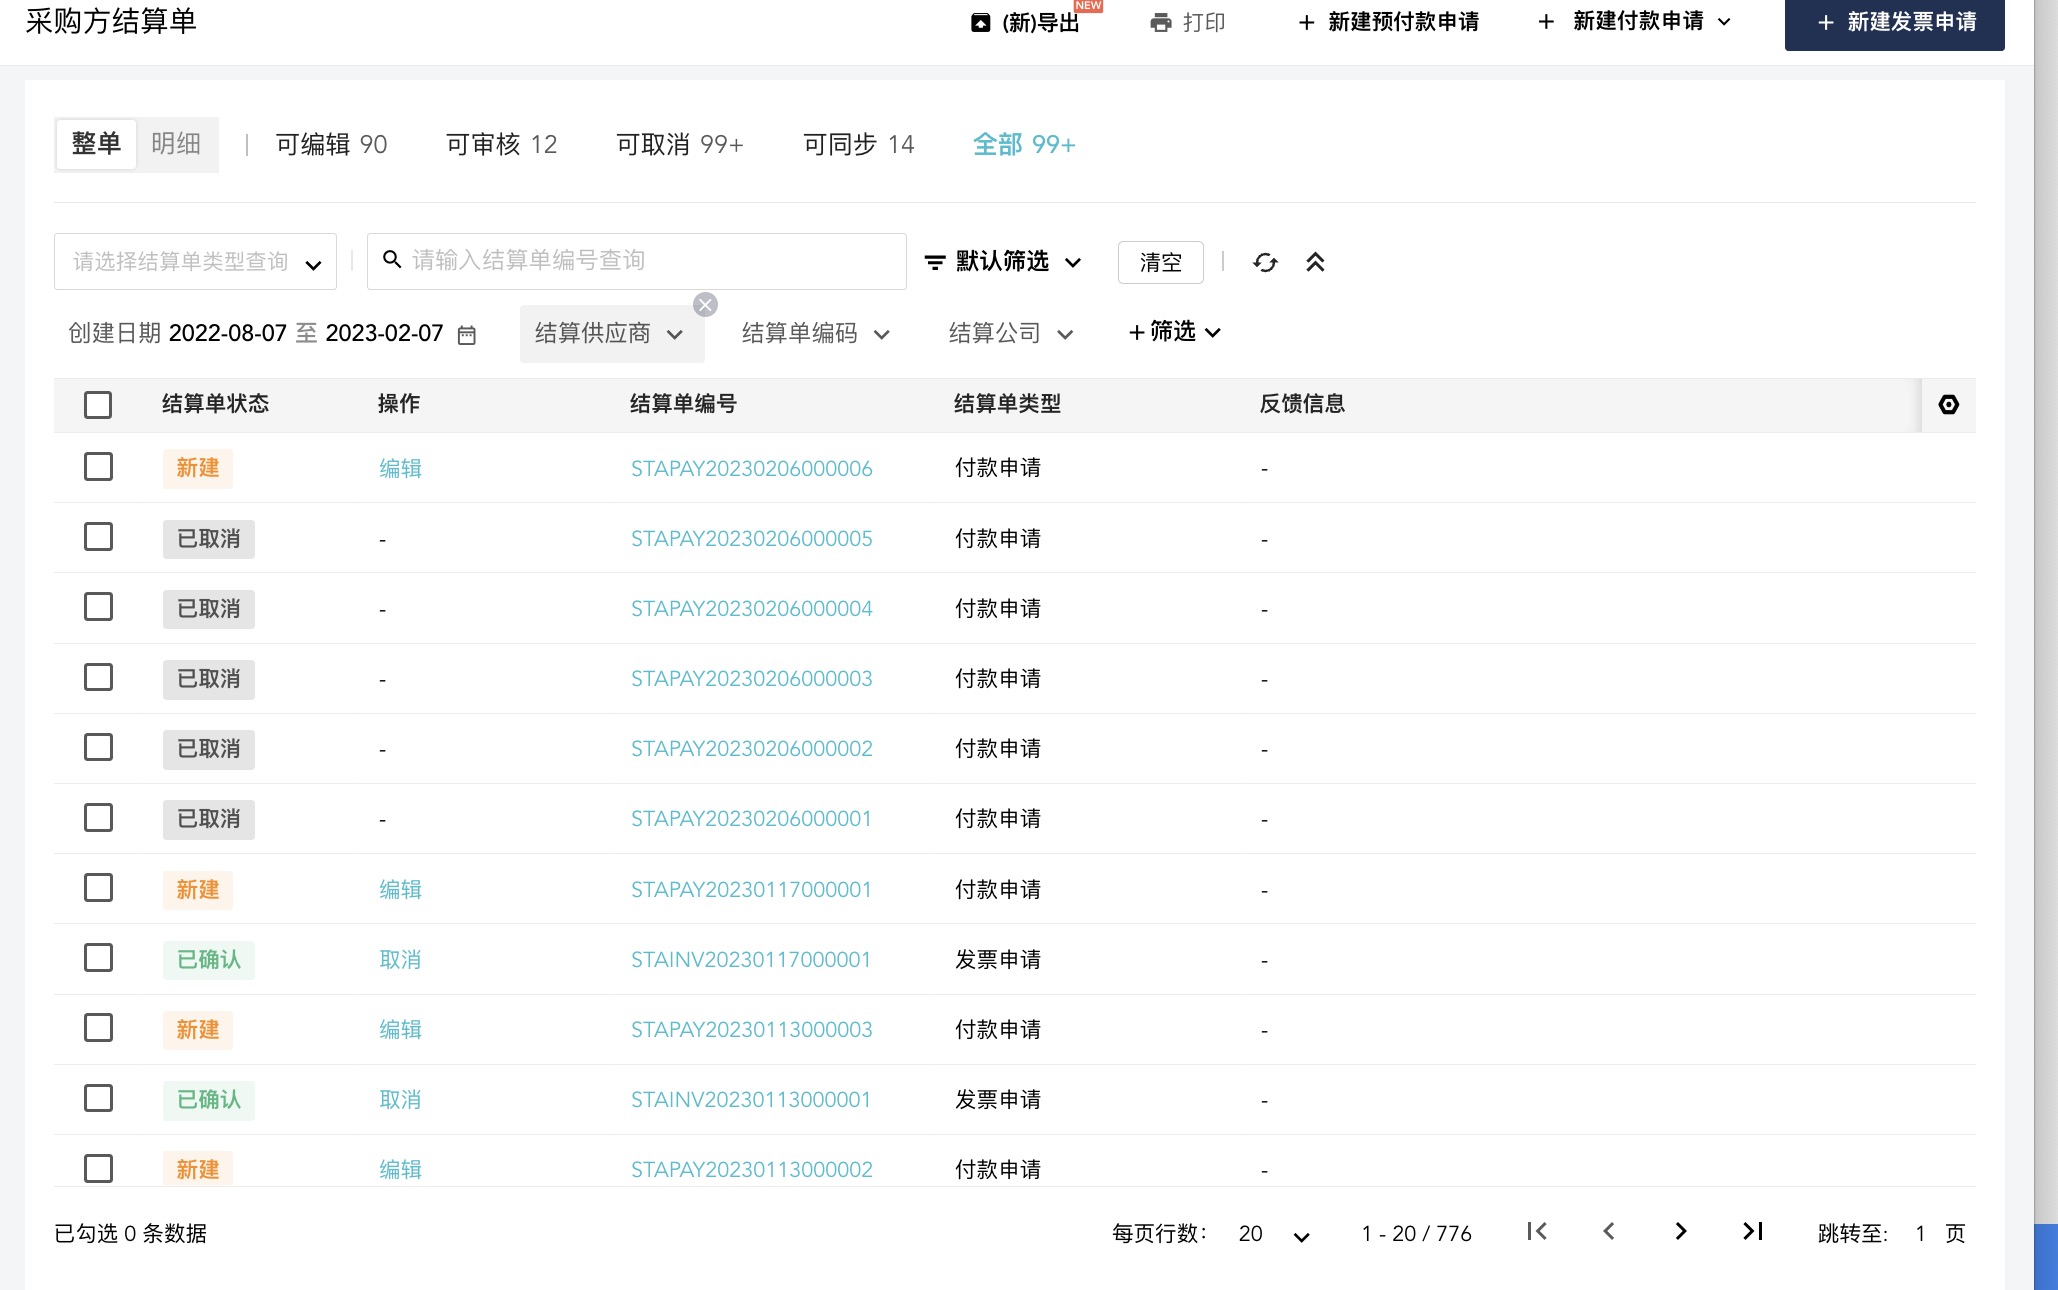Check row STAPAY20230206000002
The image size is (2058, 1290).
[98, 747]
